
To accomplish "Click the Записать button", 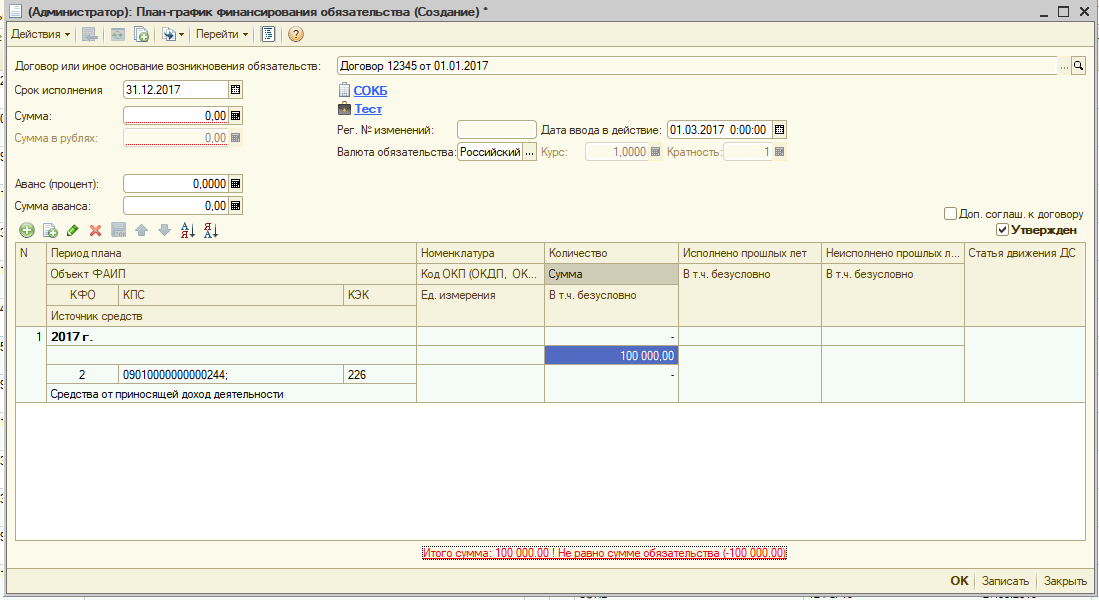I will pos(1005,581).
